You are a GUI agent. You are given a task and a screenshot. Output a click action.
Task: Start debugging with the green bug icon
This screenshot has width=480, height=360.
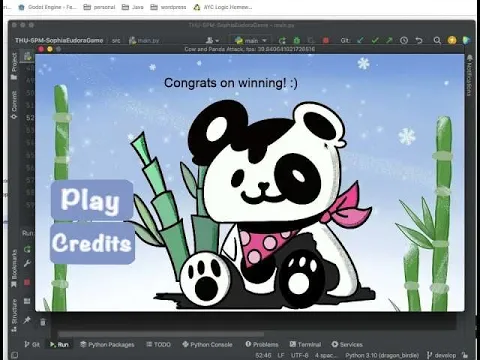click(x=297, y=40)
